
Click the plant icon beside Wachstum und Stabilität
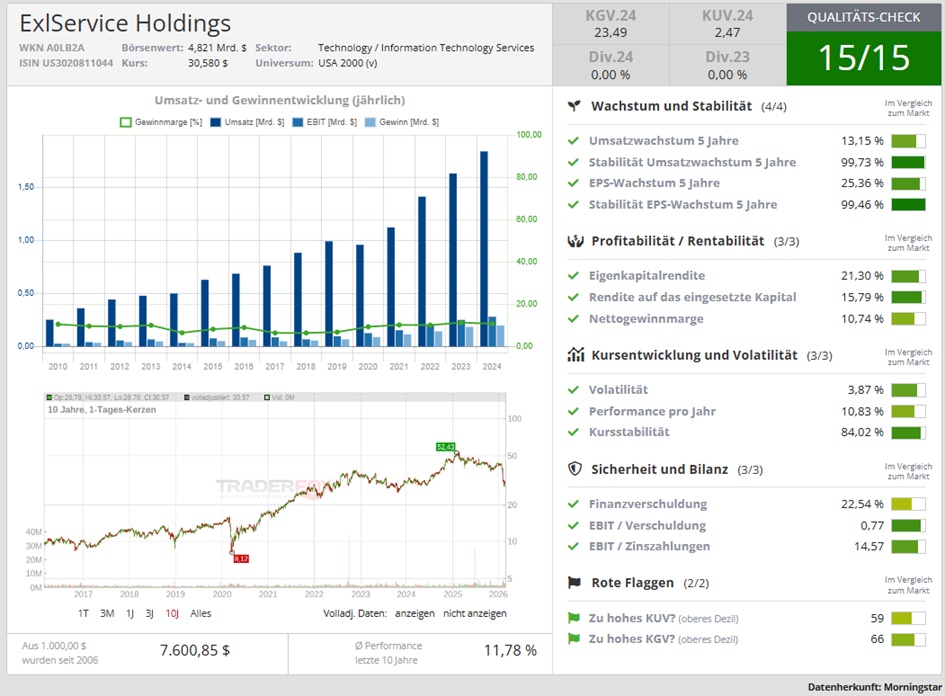[x=574, y=105]
